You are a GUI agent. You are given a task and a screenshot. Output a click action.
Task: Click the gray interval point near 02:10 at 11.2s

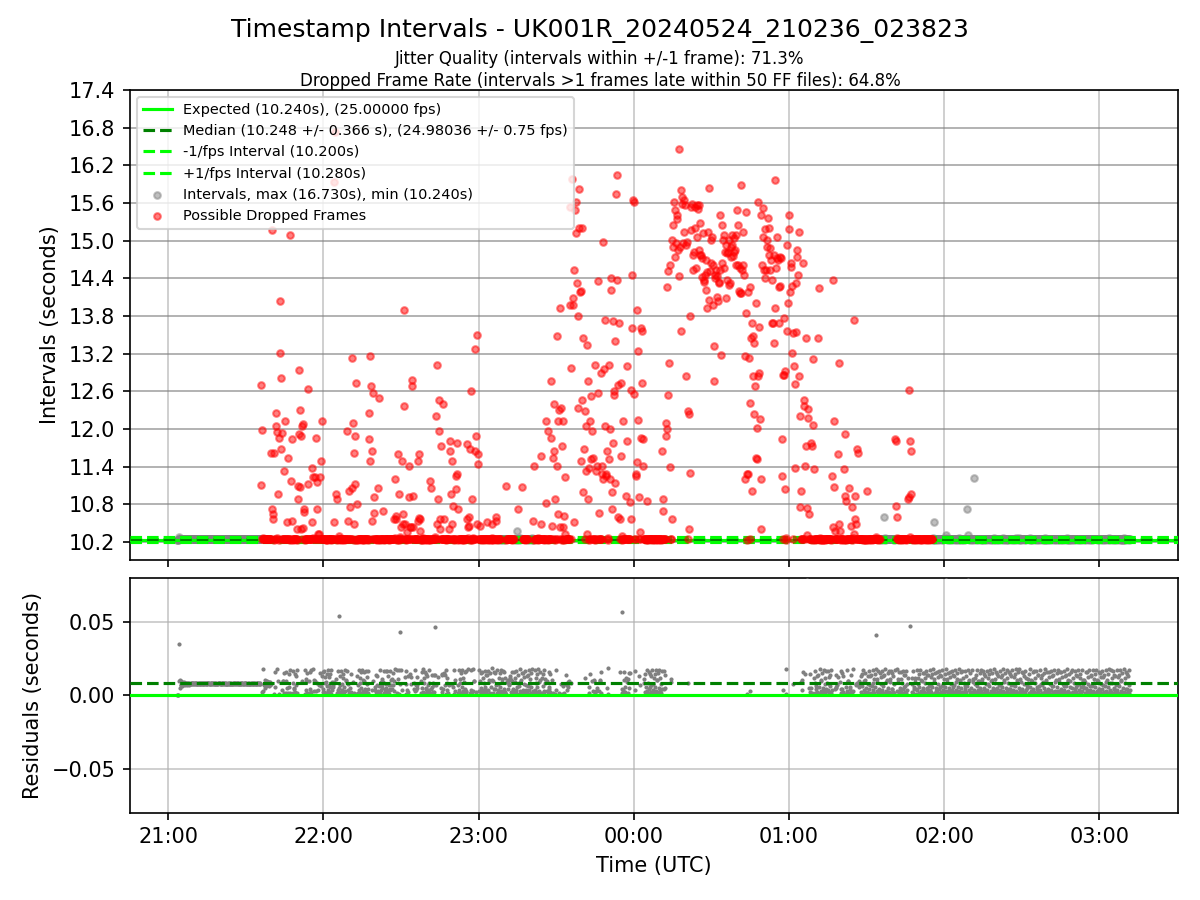click(x=974, y=478)
